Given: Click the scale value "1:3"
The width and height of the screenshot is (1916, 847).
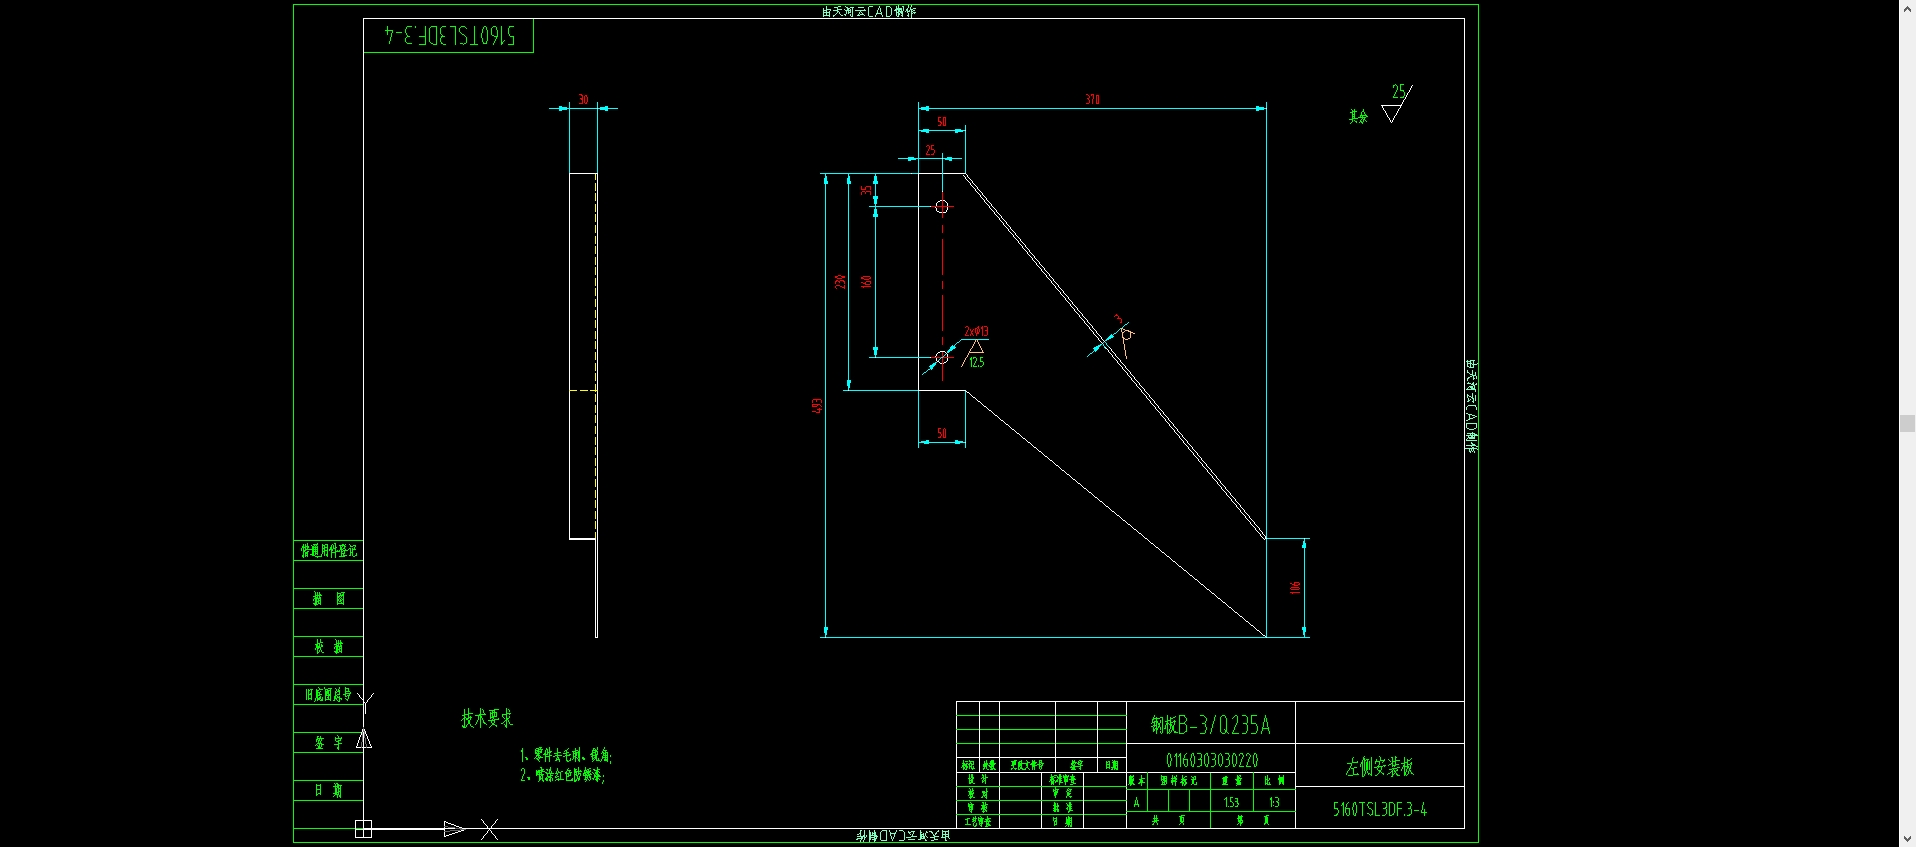Looking at the screenshot, I should point(1274,802).
